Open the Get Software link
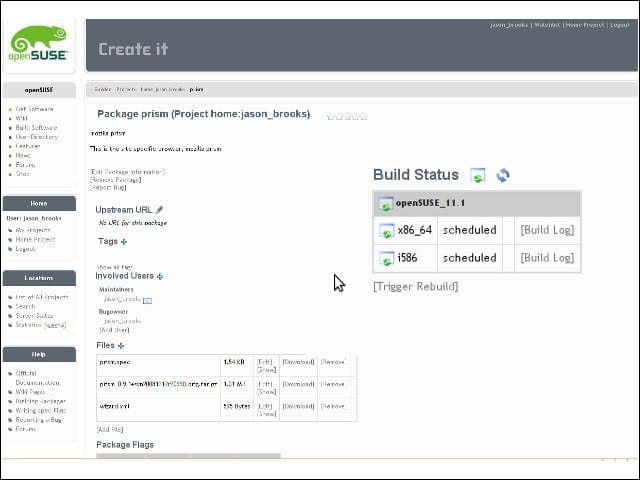This screenshot has width=640, height=480. click(x=34, y=109)
